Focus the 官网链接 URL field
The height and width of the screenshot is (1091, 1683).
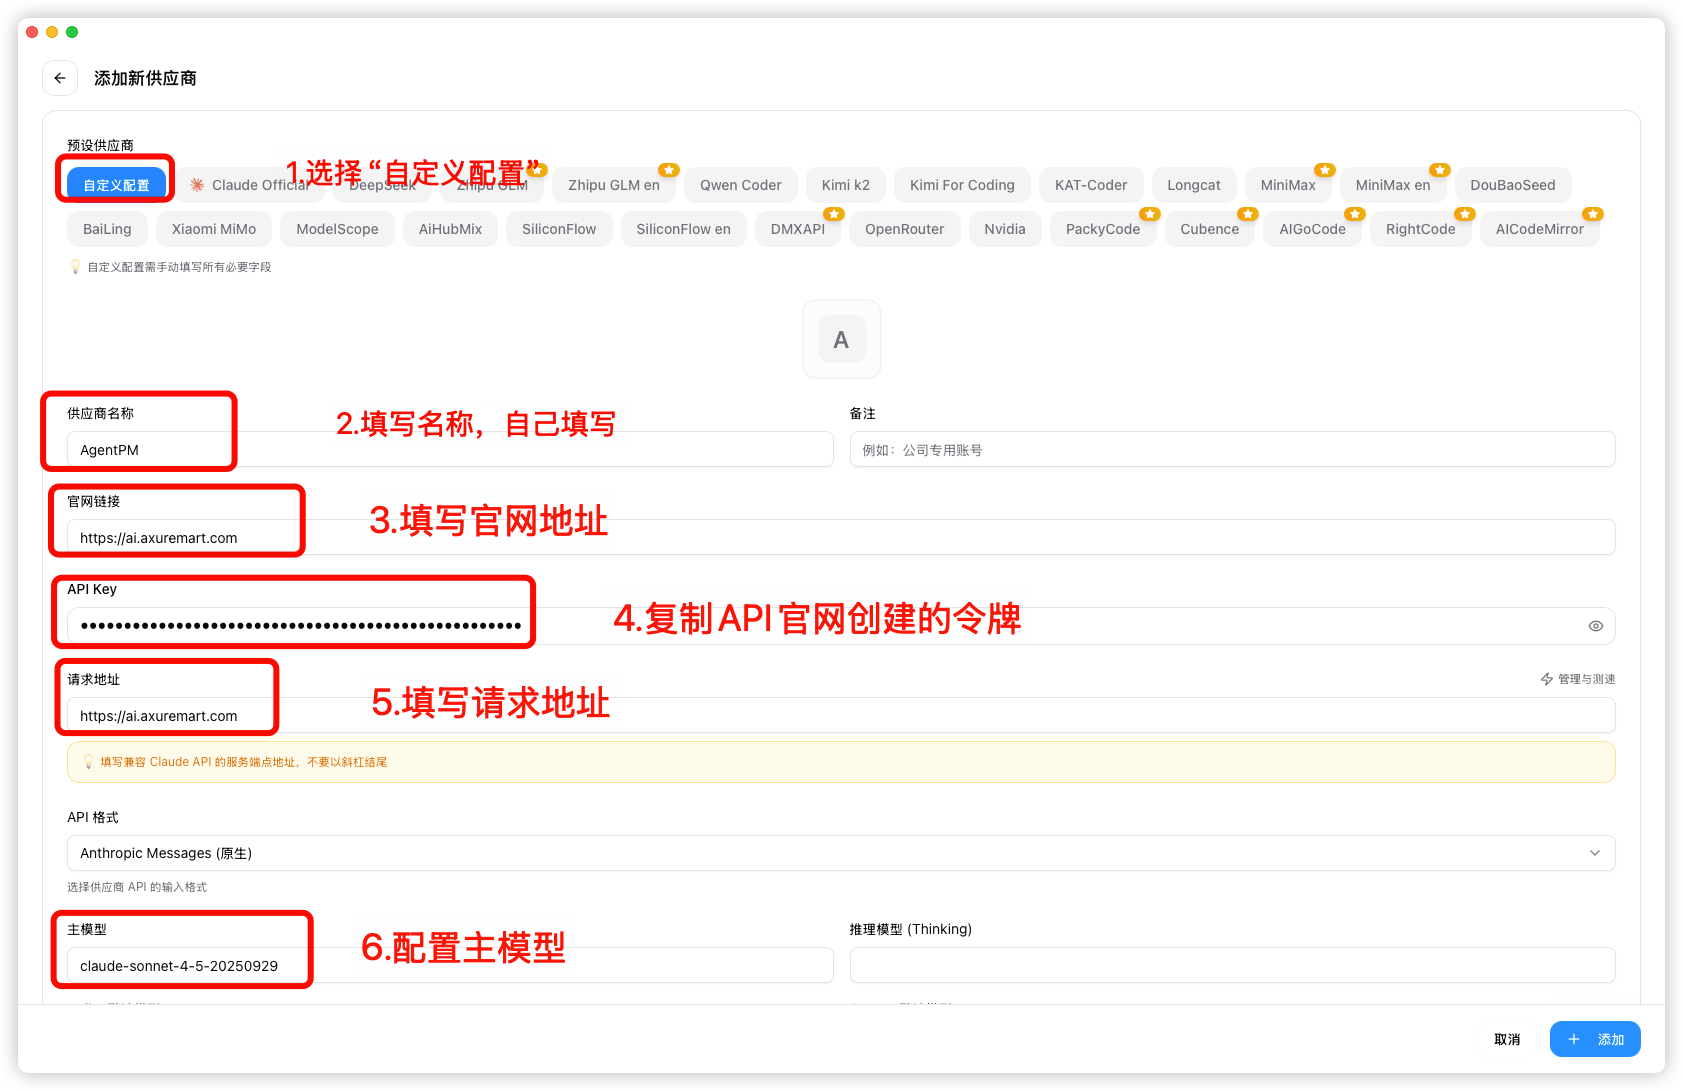point(841,538)
